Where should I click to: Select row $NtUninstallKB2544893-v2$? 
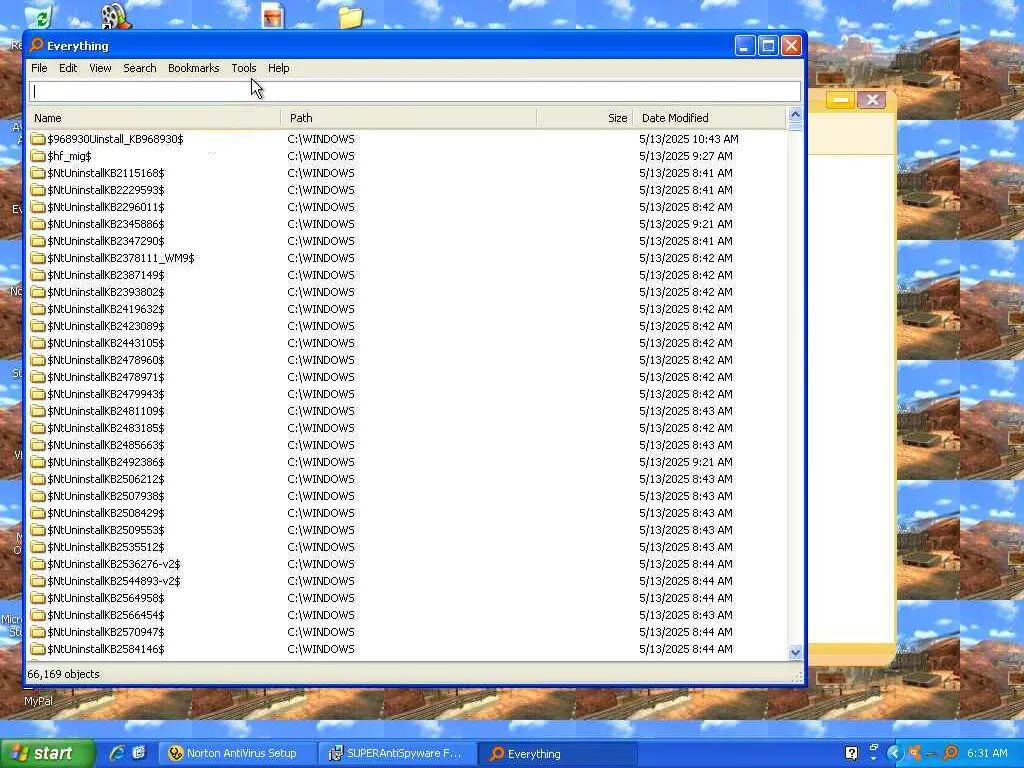pos(408,581)
